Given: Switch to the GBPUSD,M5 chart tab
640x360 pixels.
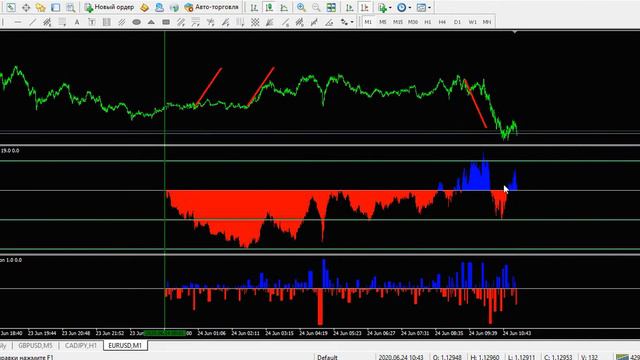Looking at the screenshot, I should click(x=36, y=346).
